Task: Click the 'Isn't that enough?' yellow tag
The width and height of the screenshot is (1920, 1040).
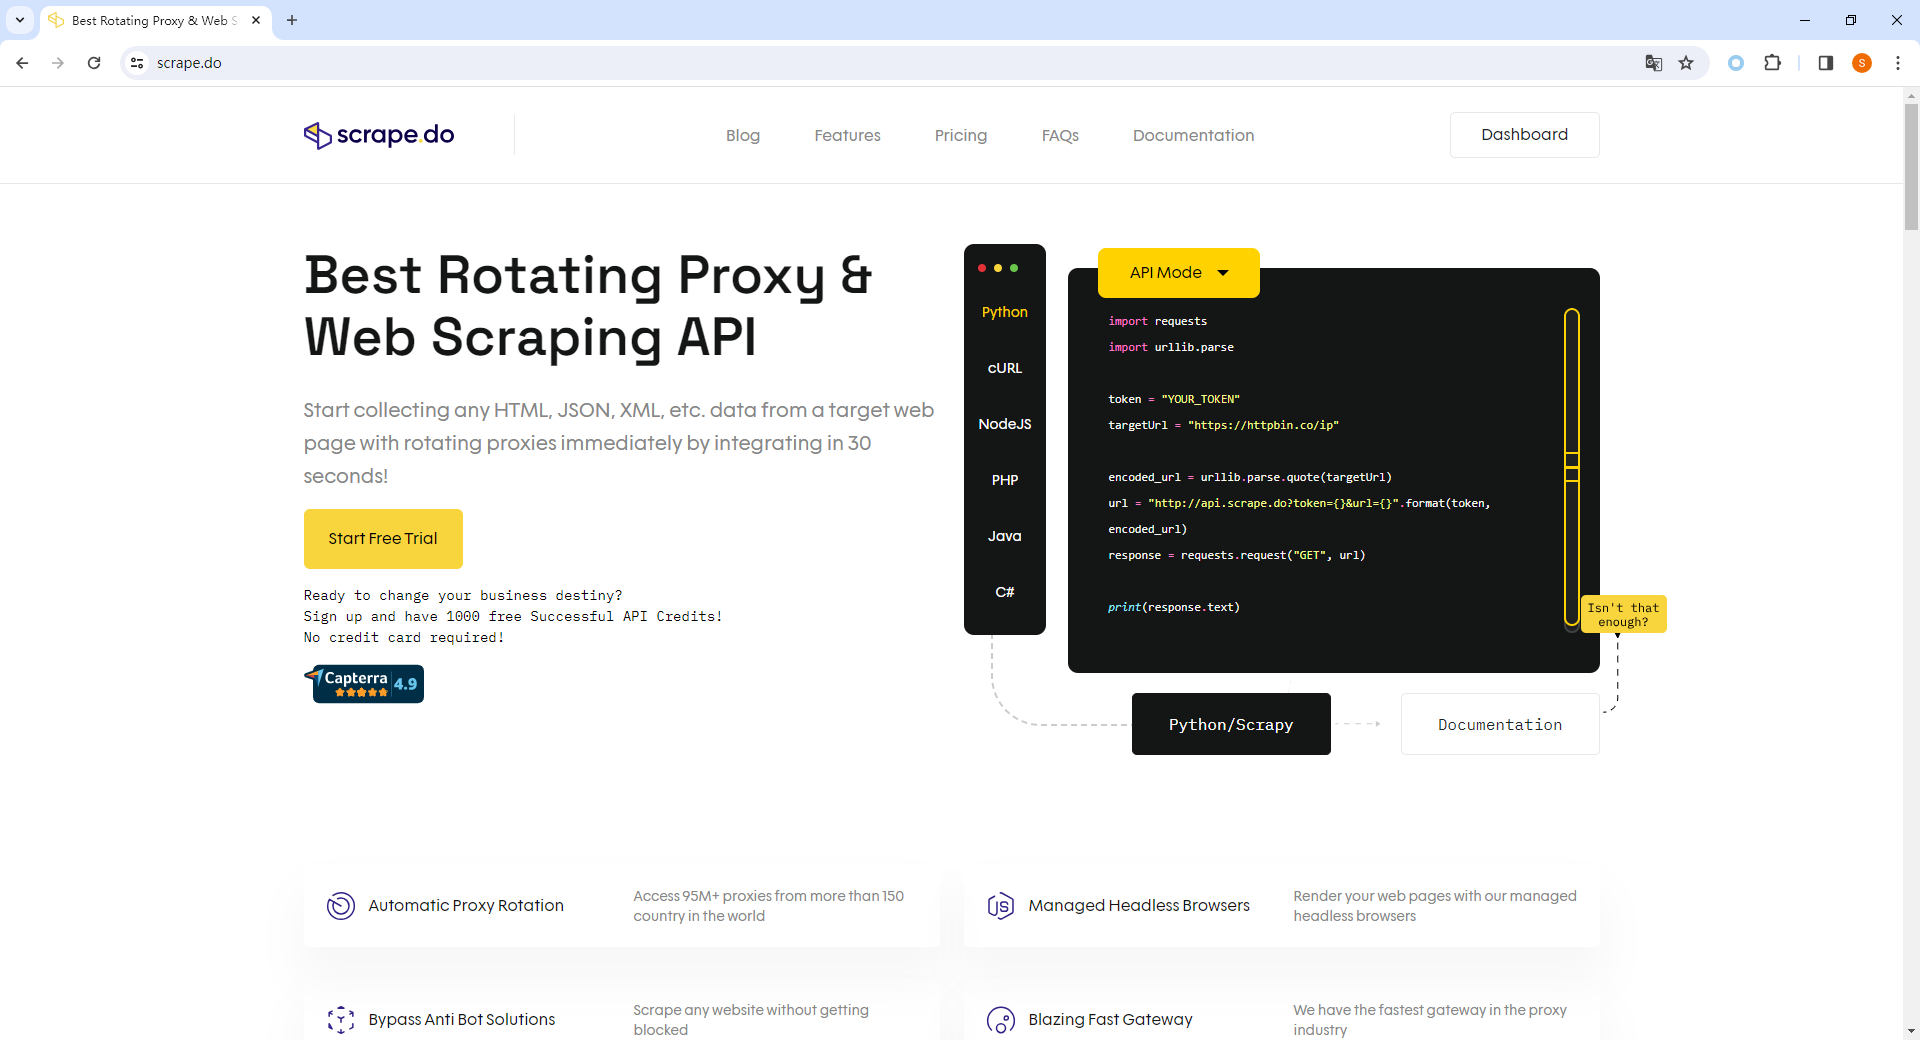Action: tap(1623, 614)
